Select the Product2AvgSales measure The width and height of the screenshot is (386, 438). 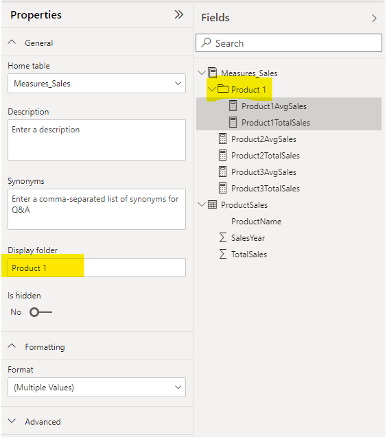[x=264, y=139]
